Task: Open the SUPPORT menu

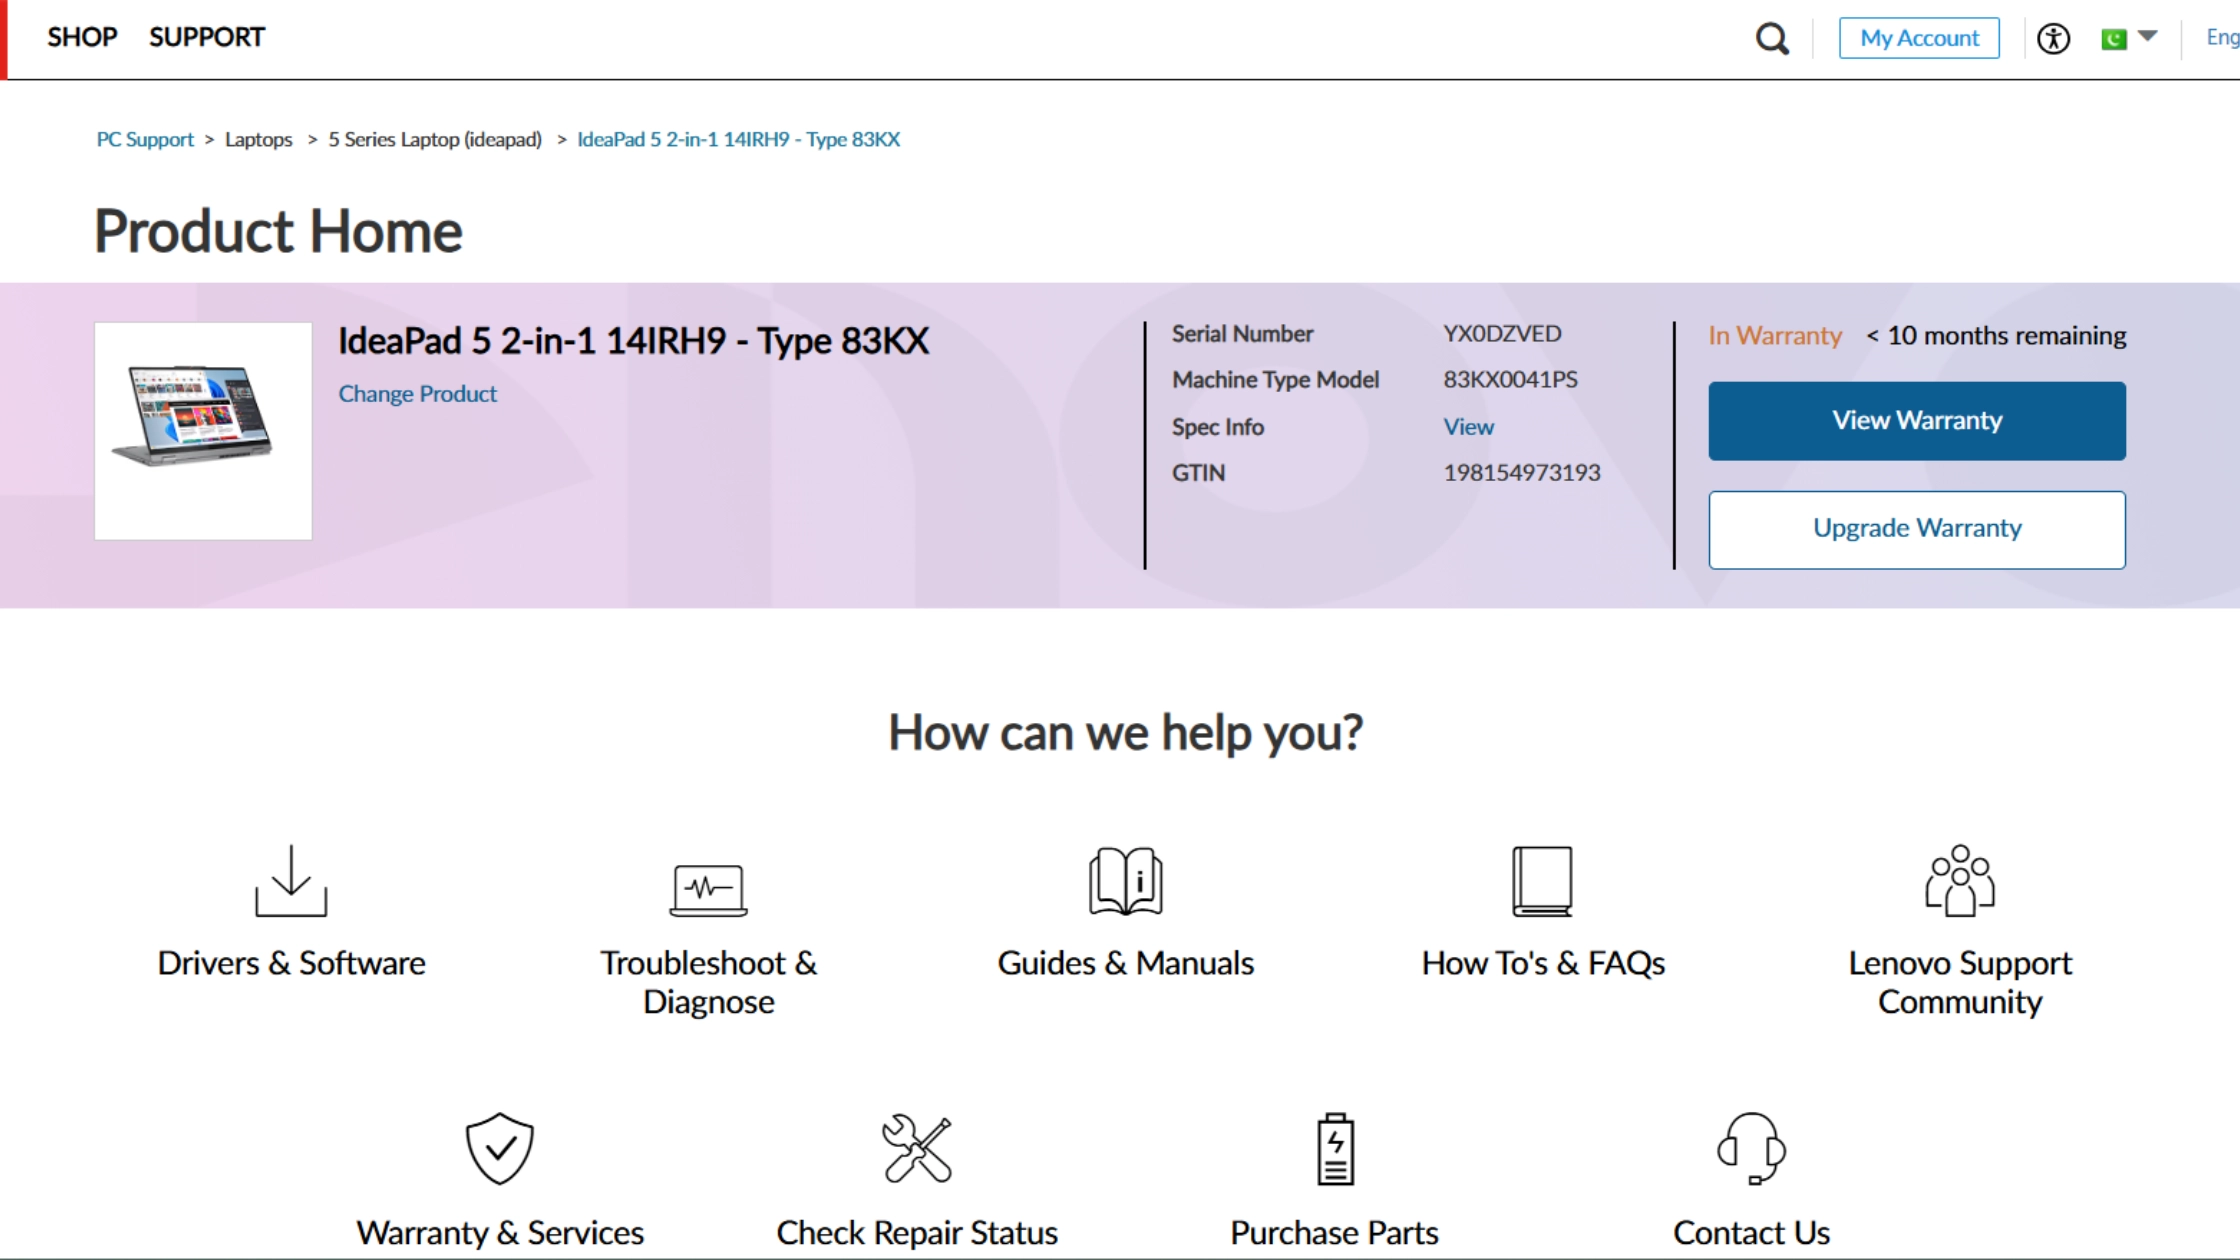Action: tap(207, 37)
